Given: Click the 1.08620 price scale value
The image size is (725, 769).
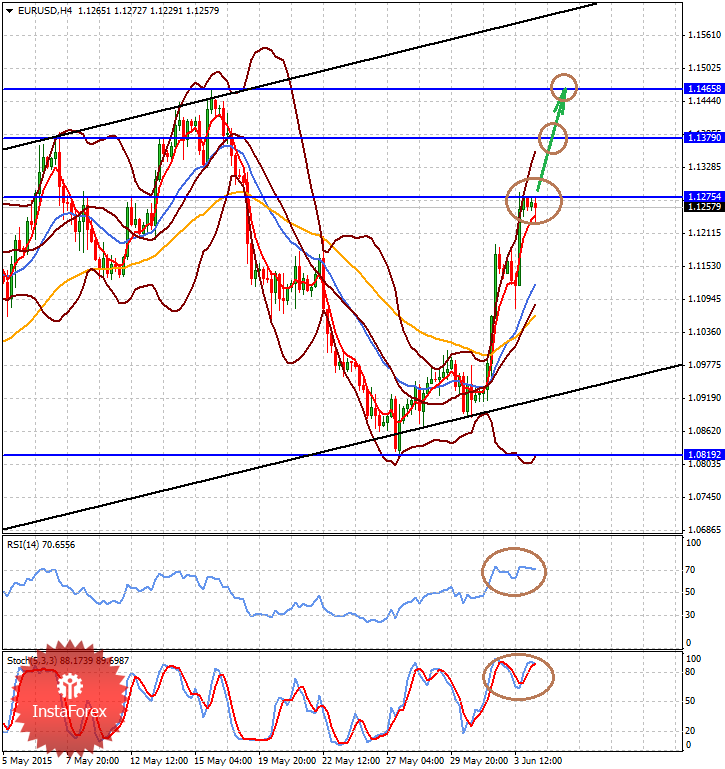Looking at the screenshot, I should pyautogui.click(x=704, y=431).
